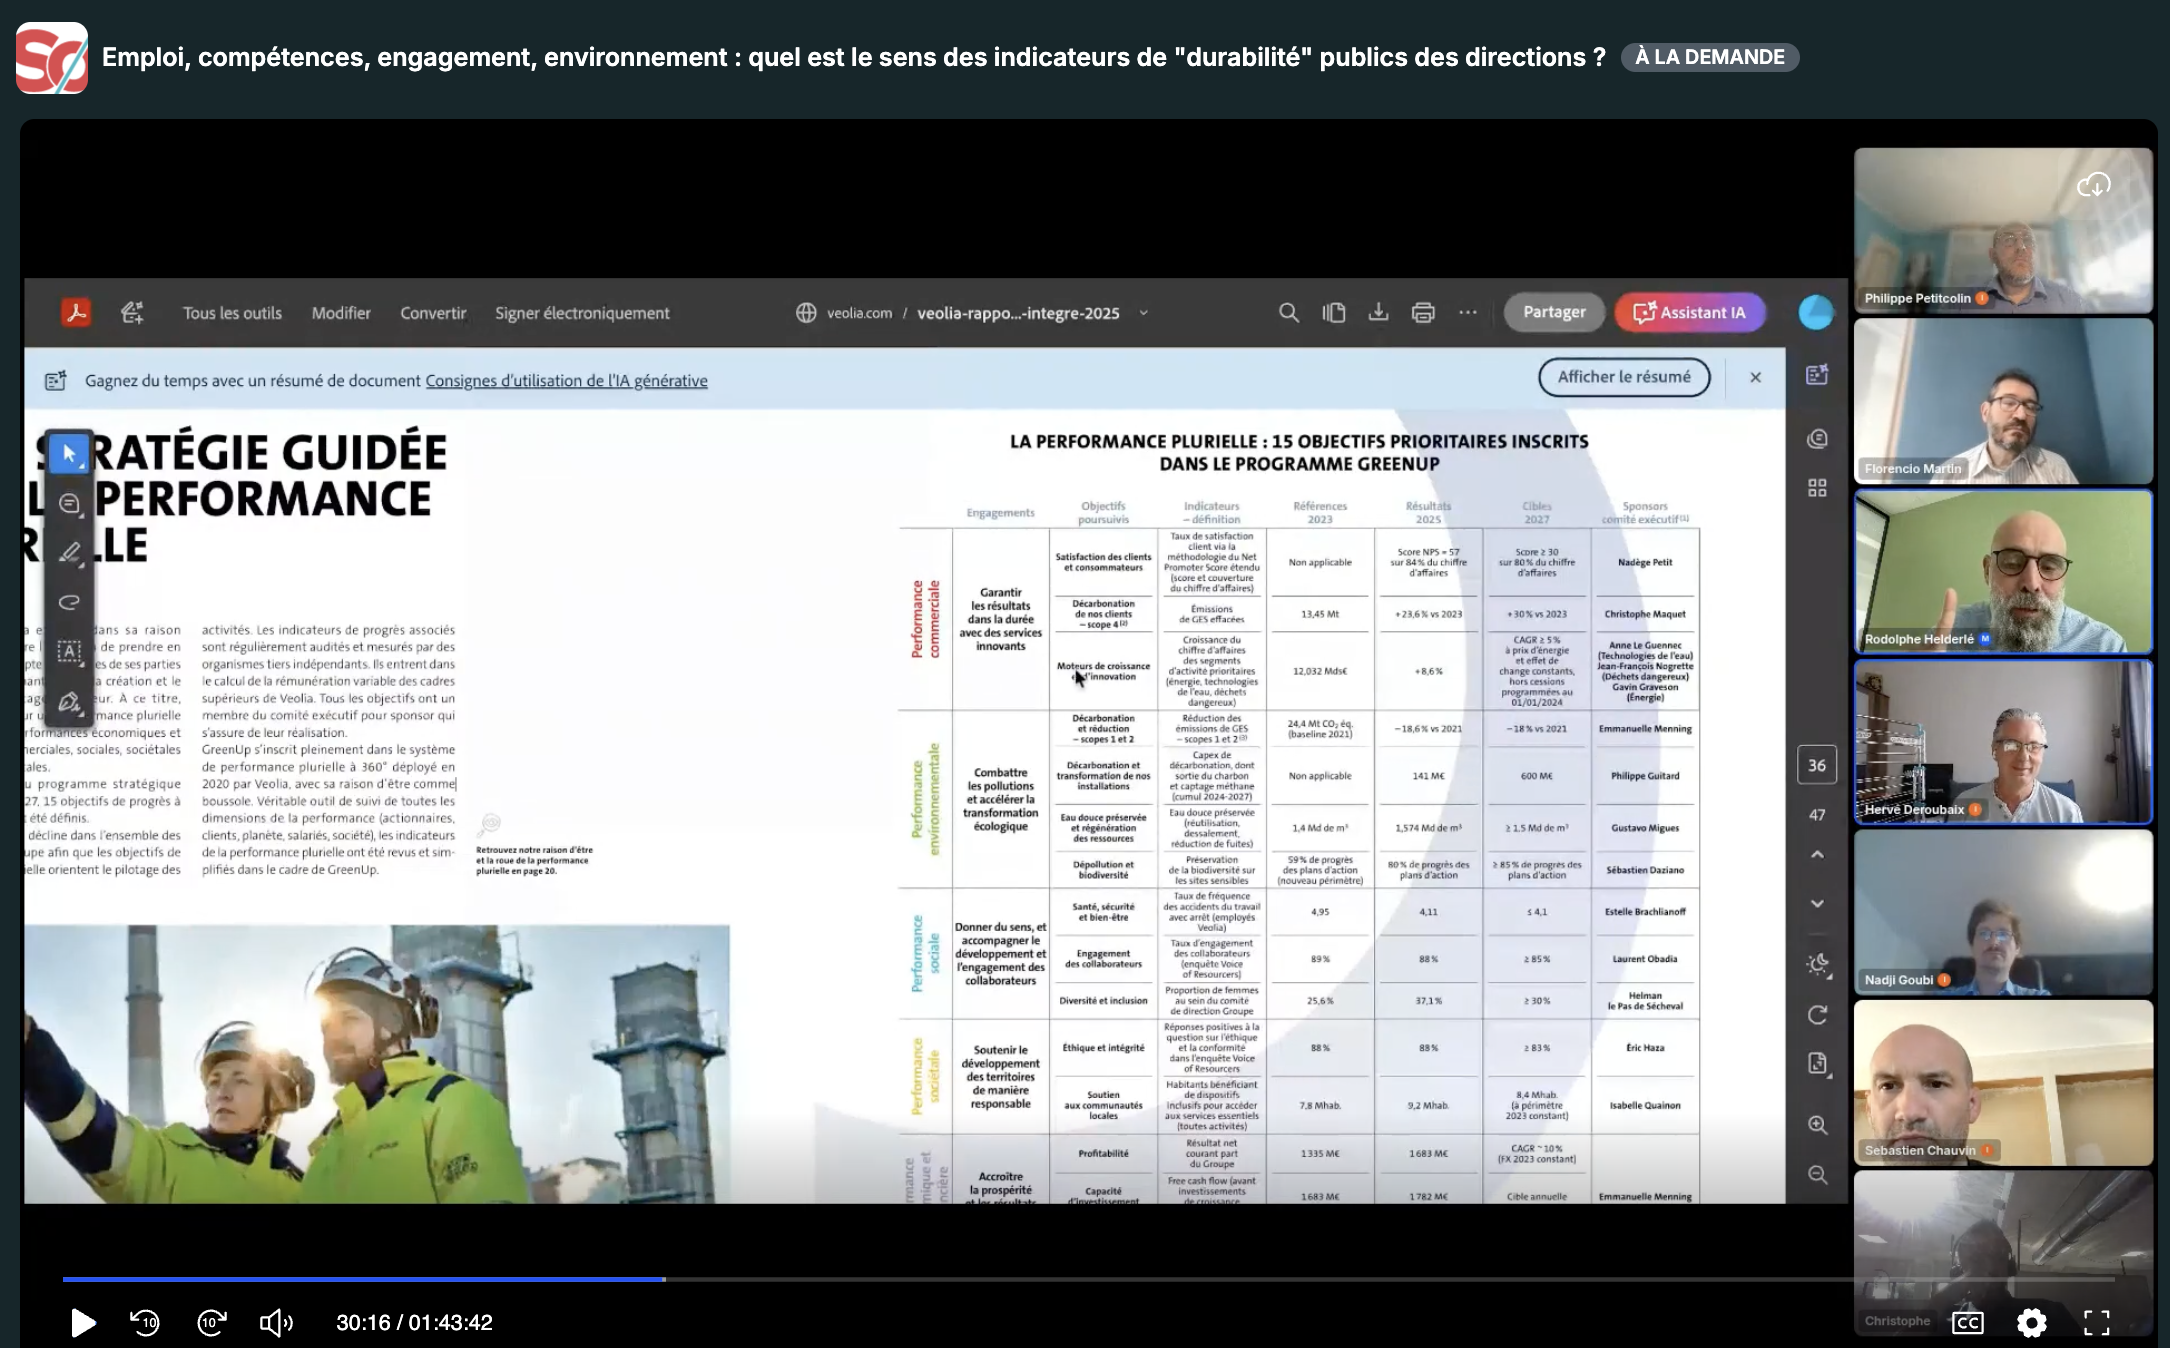Click the Christophe Maquet sponsor cell
This screenshot has width=2170, height=1348.
pos(1645,614)
